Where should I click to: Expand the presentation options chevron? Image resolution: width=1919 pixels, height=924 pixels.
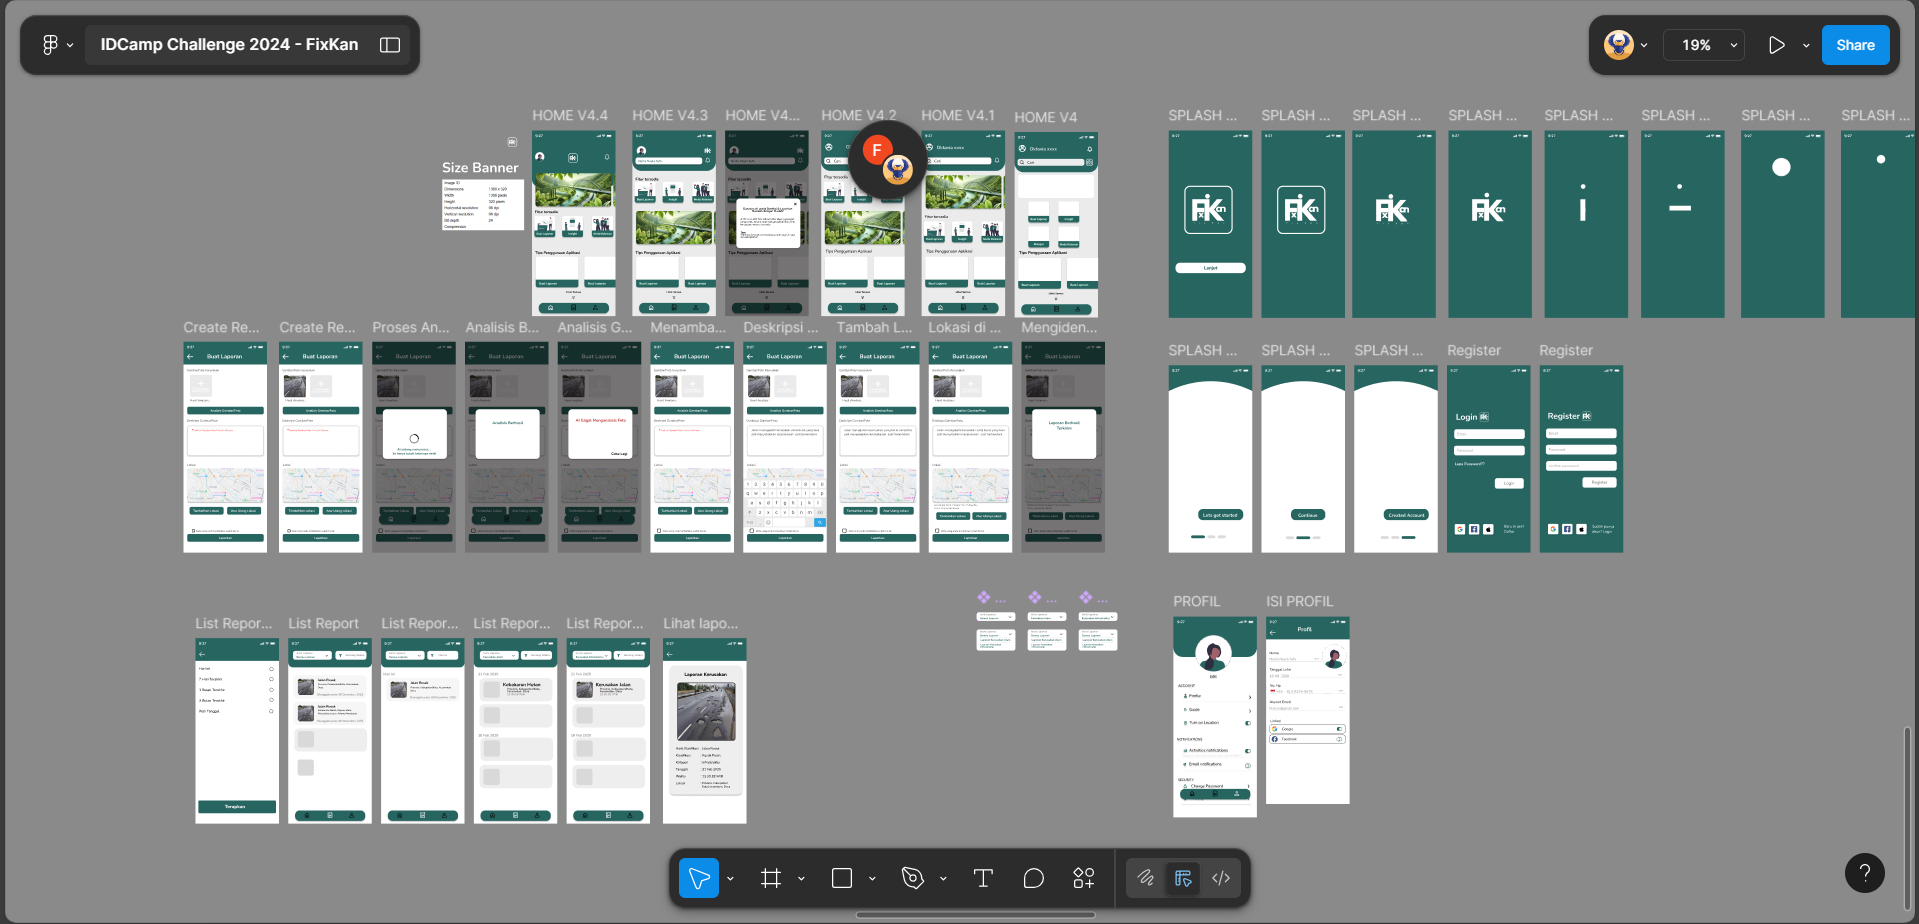point(1806,45)
